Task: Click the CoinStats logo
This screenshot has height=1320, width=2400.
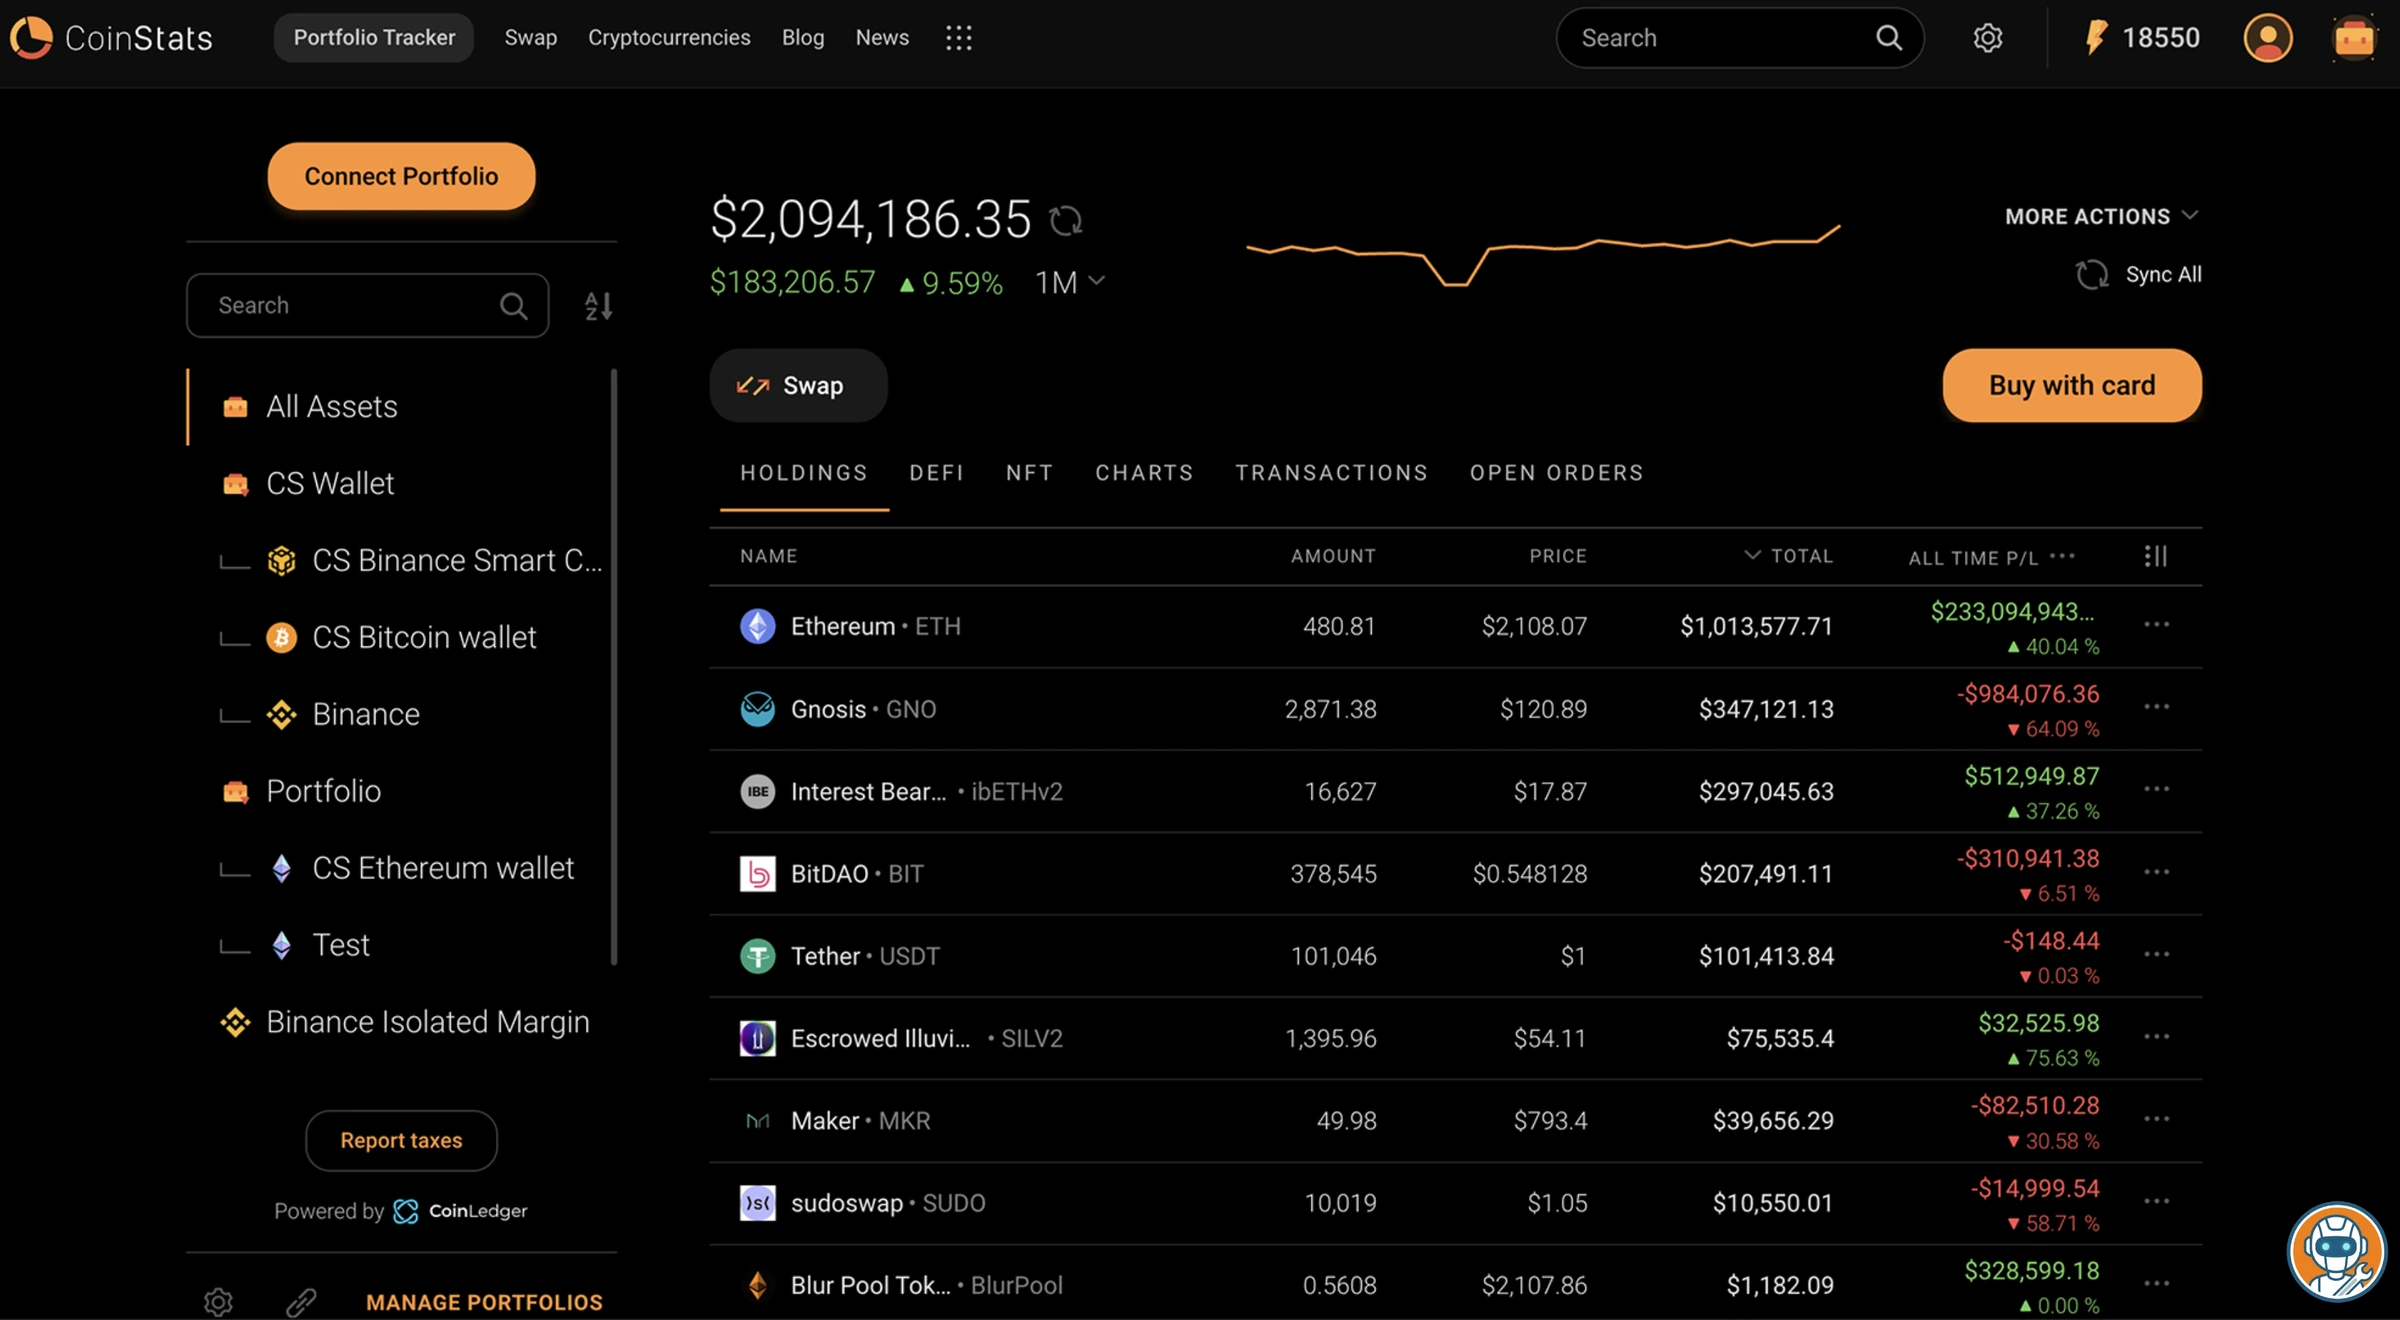Action: click(110, 37)
